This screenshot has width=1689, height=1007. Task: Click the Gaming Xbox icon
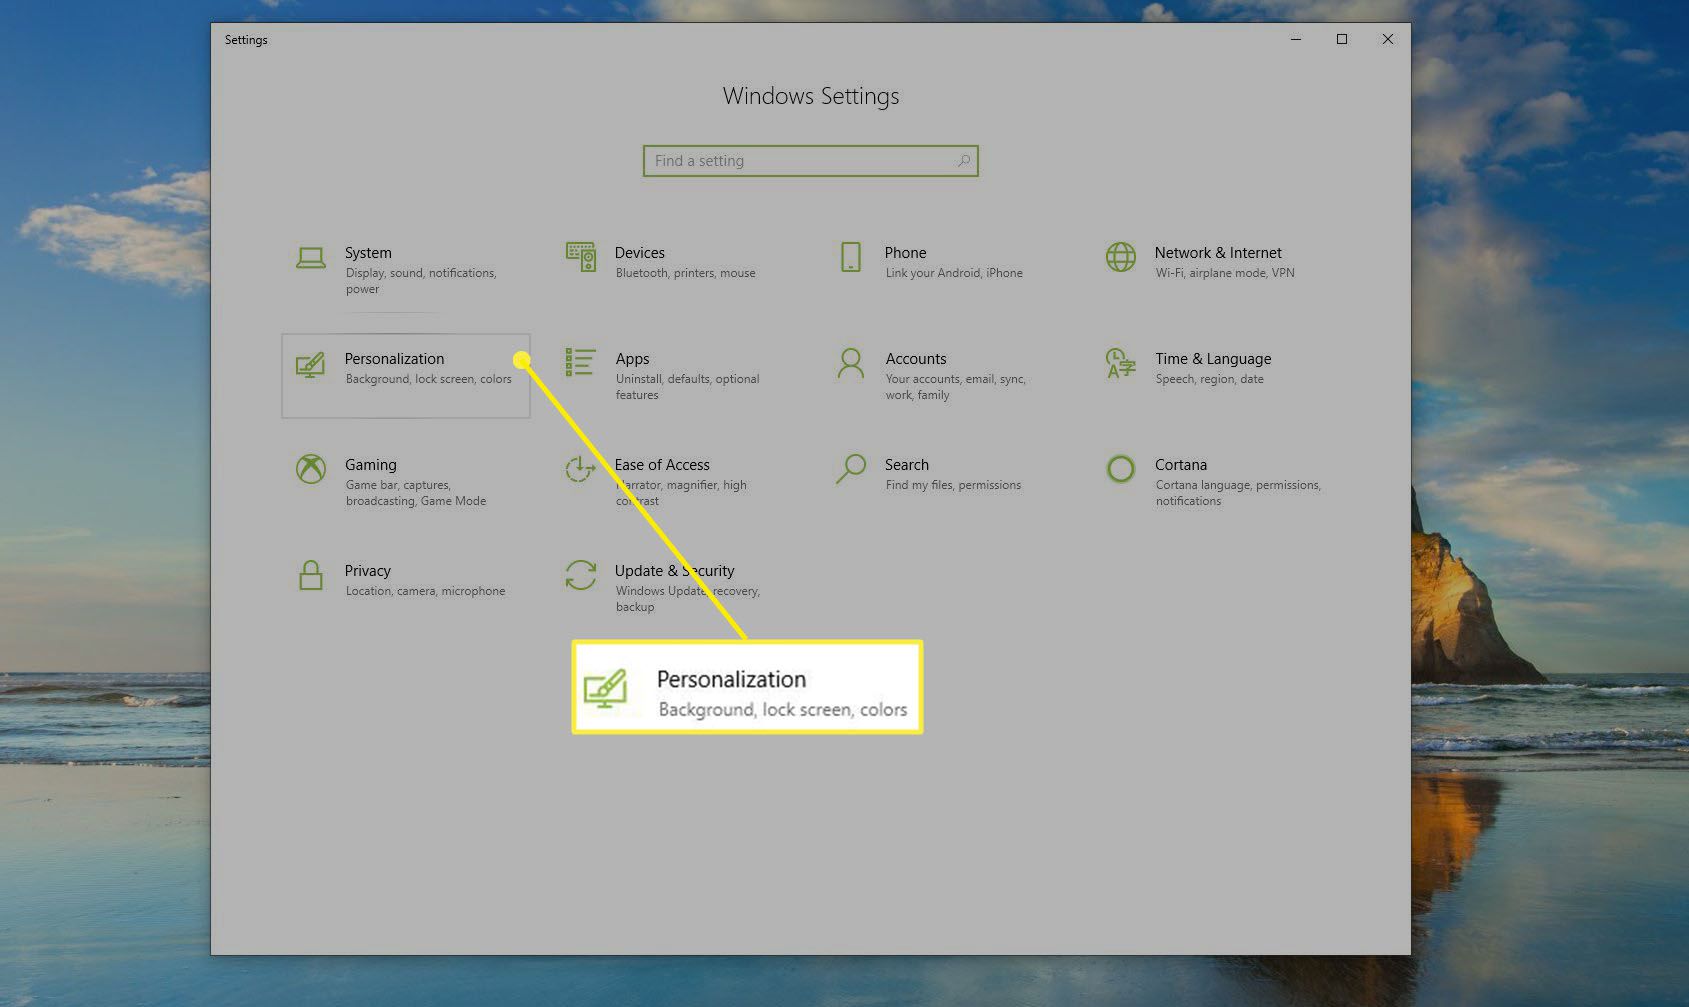pos(311,469)
